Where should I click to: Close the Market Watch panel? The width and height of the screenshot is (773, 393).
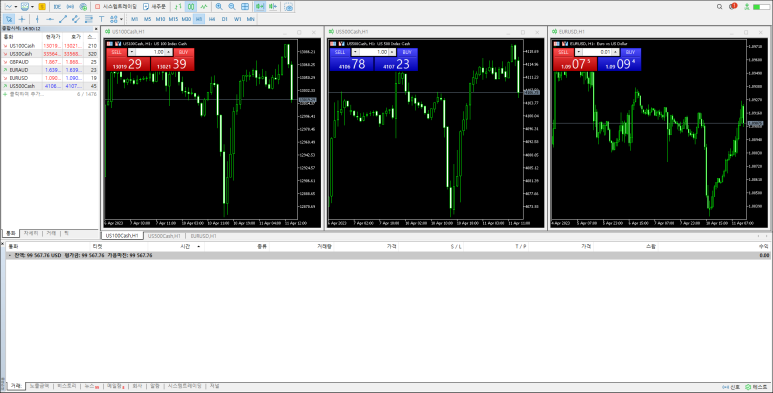[x=96, y=29]
